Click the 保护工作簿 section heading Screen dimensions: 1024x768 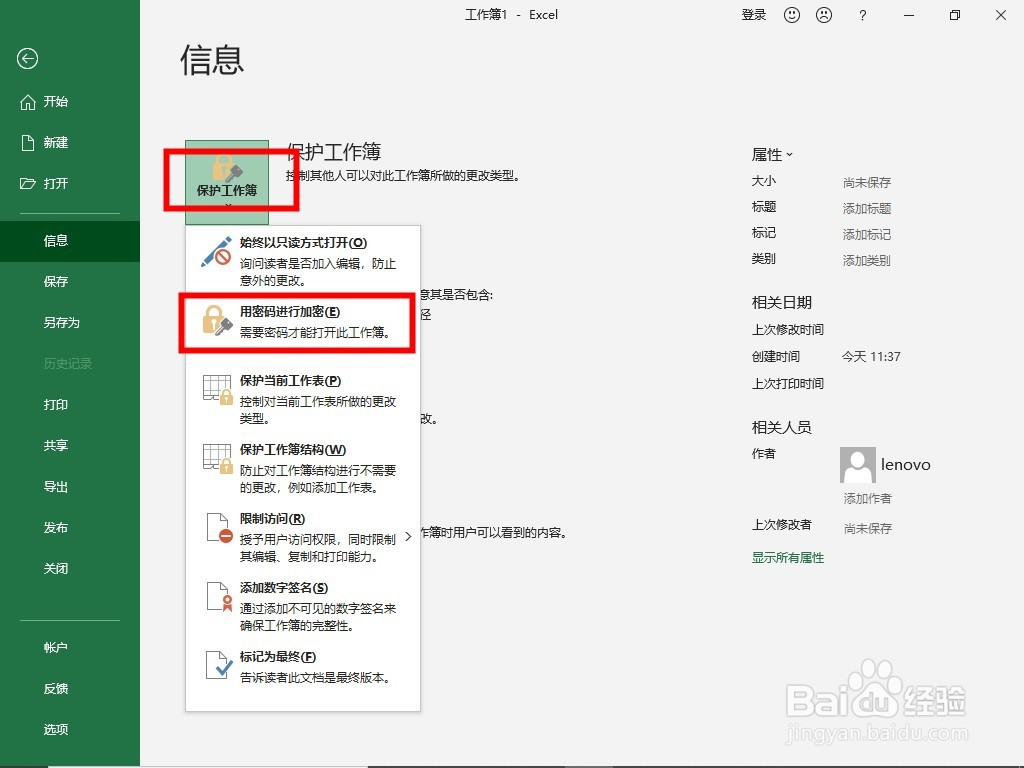point(334,152)
